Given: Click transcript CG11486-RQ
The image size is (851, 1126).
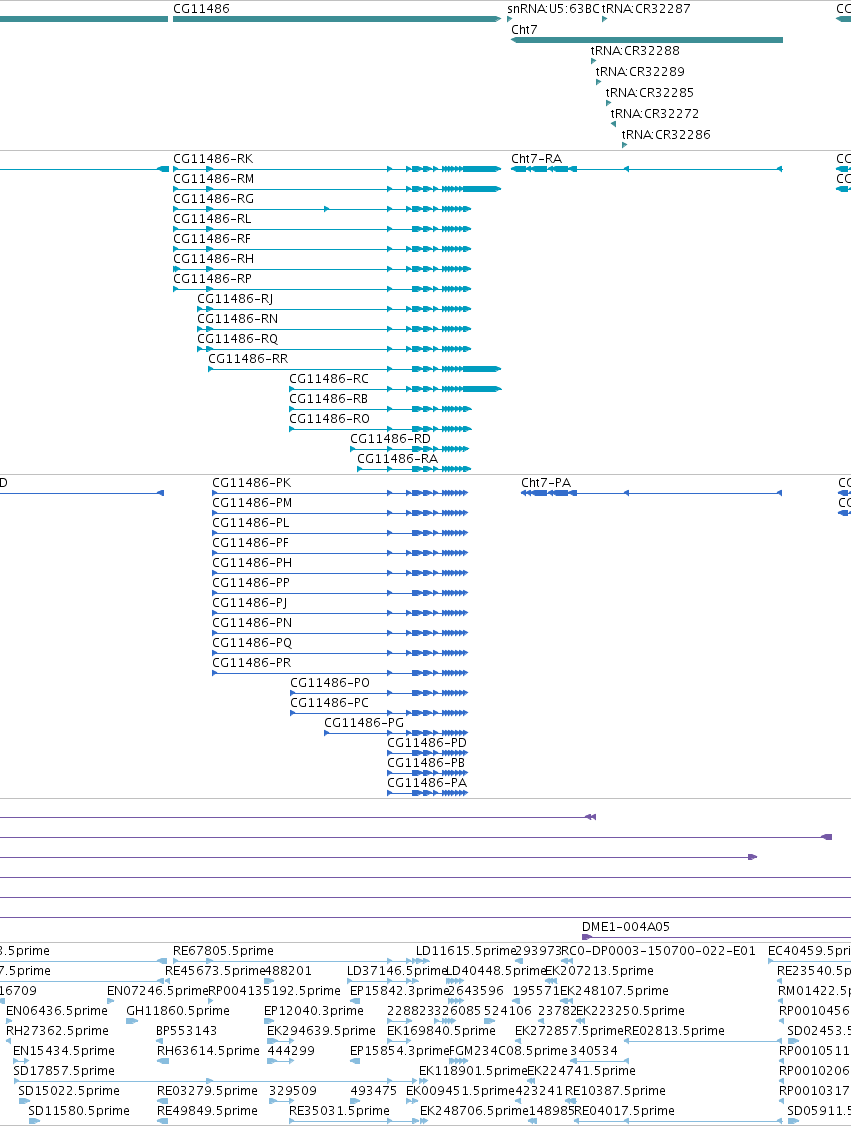Looking at the screenshot, I should 238,339.
